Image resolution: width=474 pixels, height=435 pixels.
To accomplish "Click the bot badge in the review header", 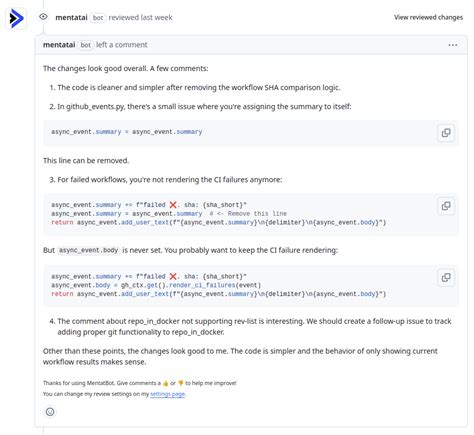I will [x=98, y=17].
